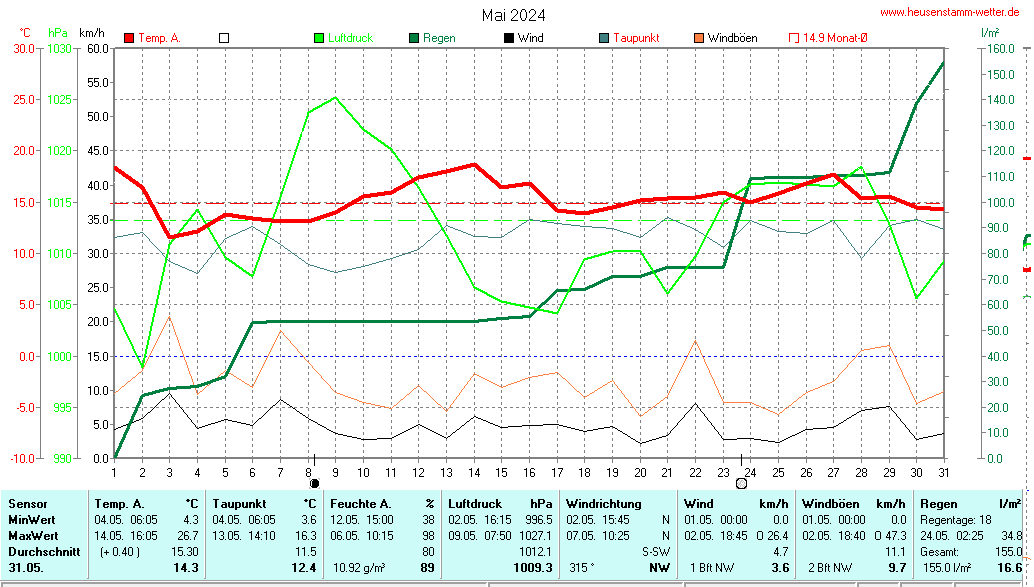The height and width of the screenshot is (587, 1034).
Task: Open the heusenstamm-wetter.de website link
Action: (949, 13)
